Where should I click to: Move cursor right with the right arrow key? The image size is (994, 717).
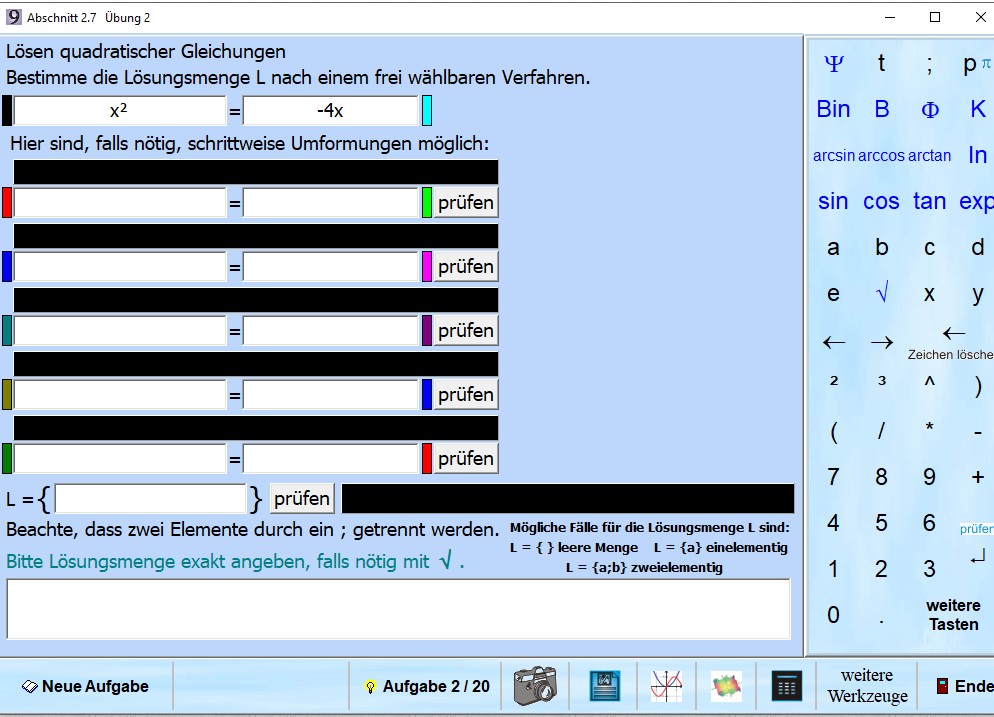coord(881,343)
